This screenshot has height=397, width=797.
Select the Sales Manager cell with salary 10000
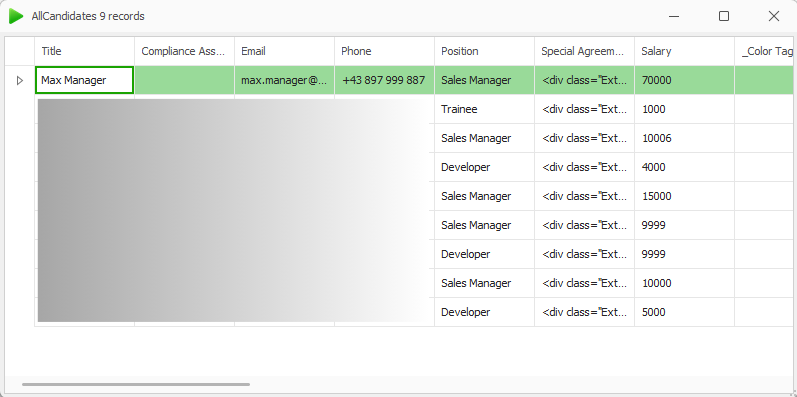(484, 283)
